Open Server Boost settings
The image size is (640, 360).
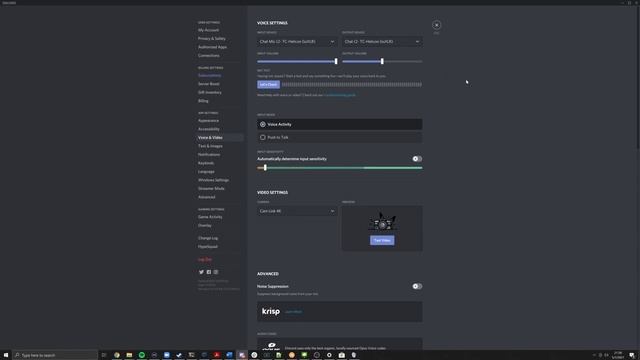coord(209,84)
